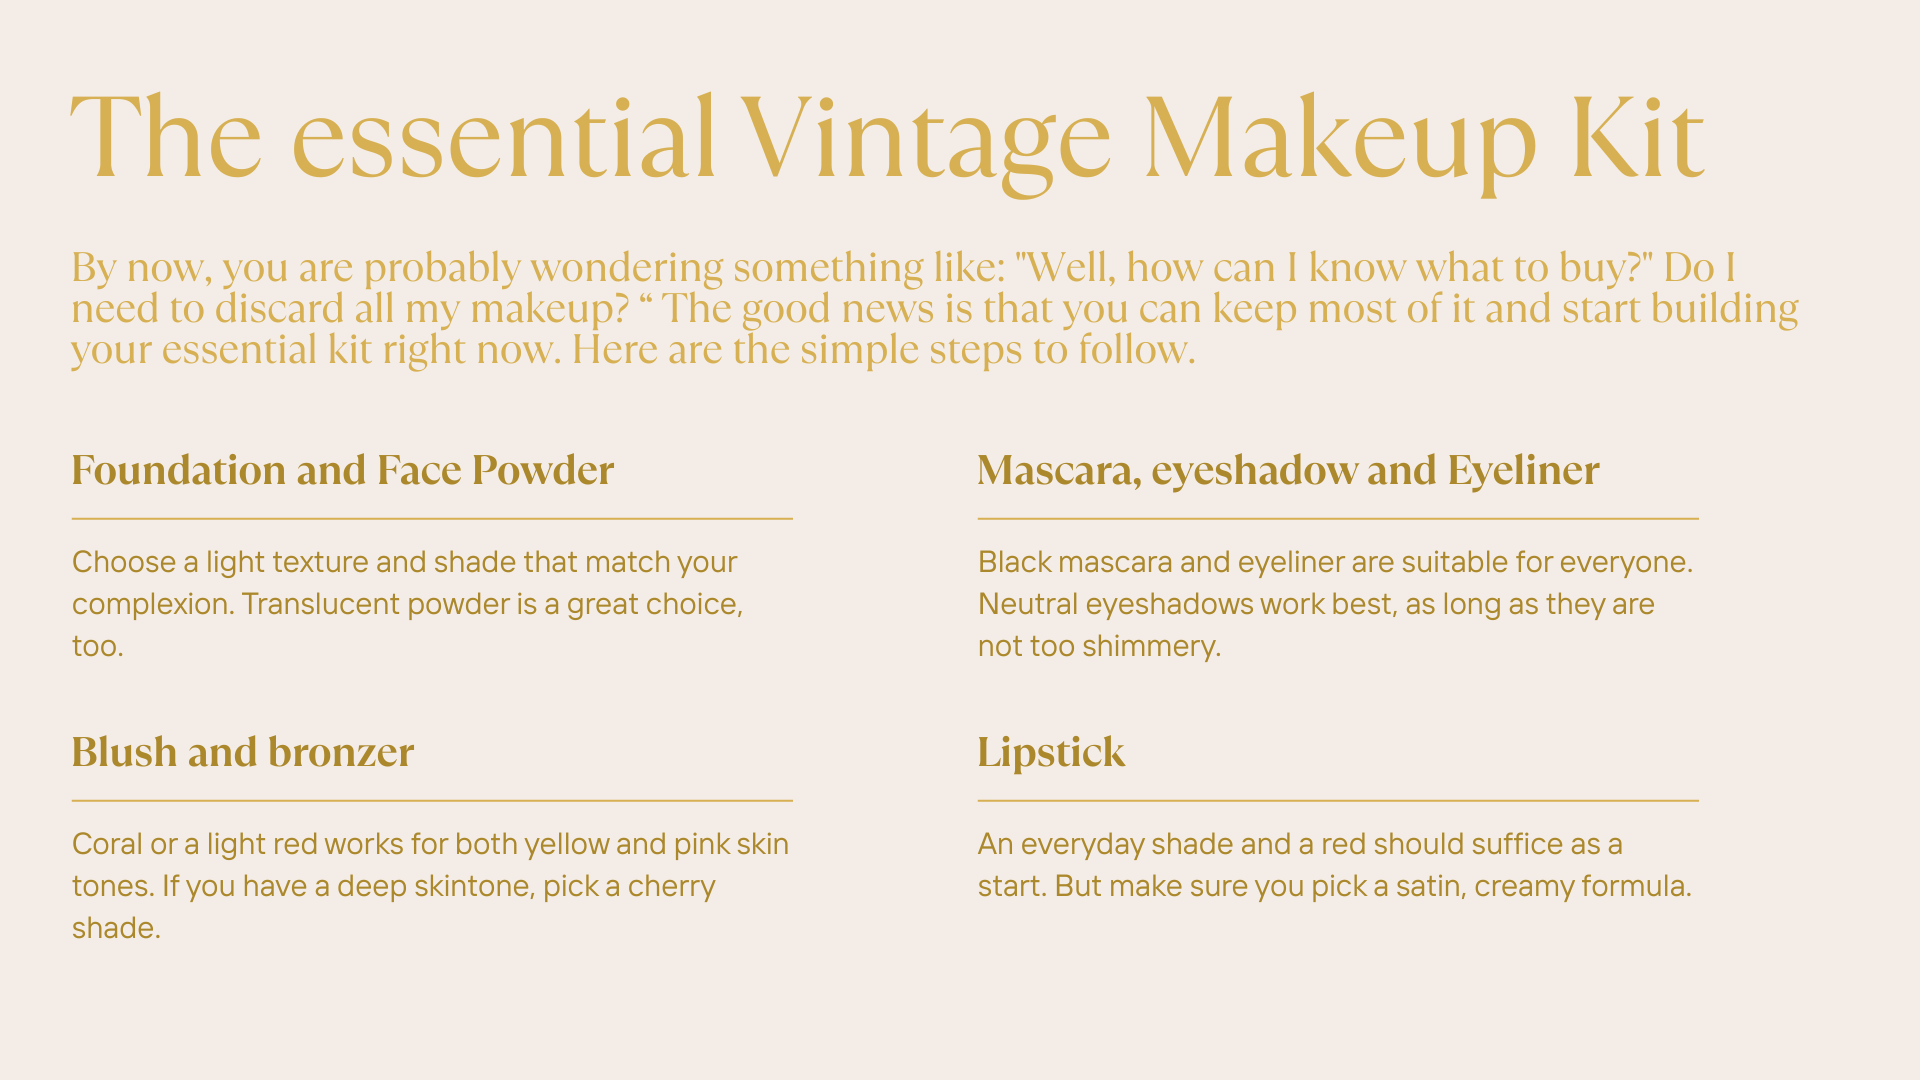Select the 'An everyday shade and a red' paragraph

[x=1334, y=865]
